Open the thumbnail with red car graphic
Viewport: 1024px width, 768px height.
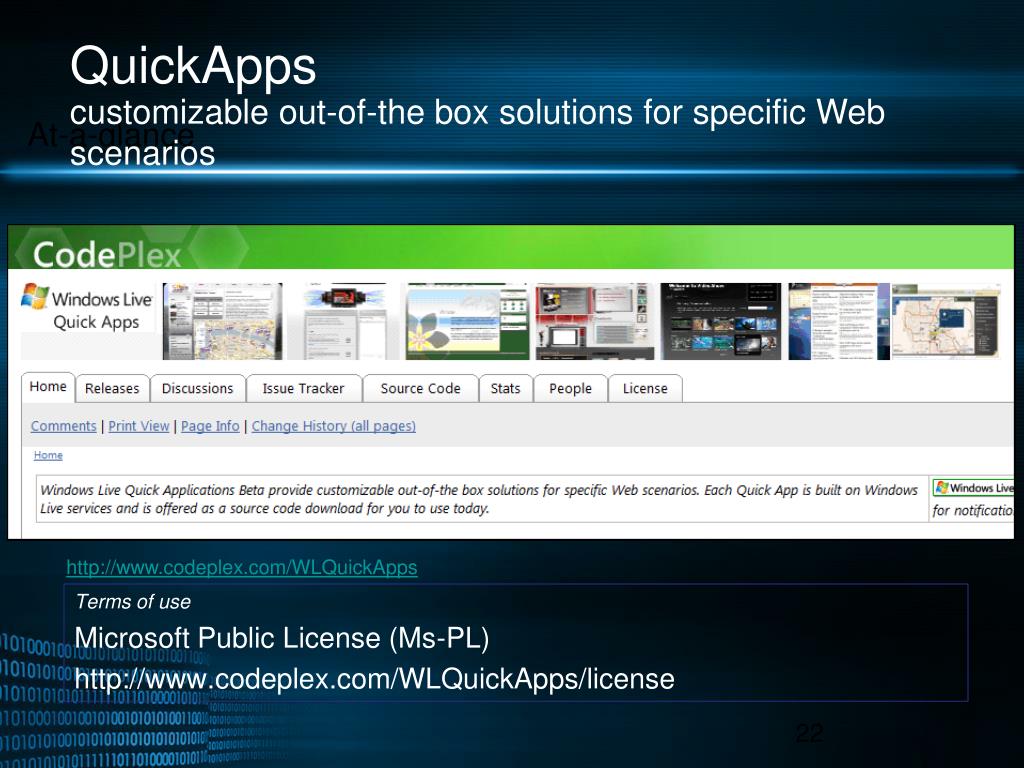(x=344, y=321)
